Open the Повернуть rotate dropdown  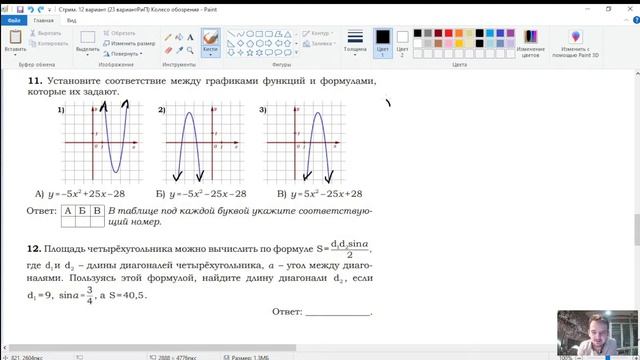pos(122,53)
